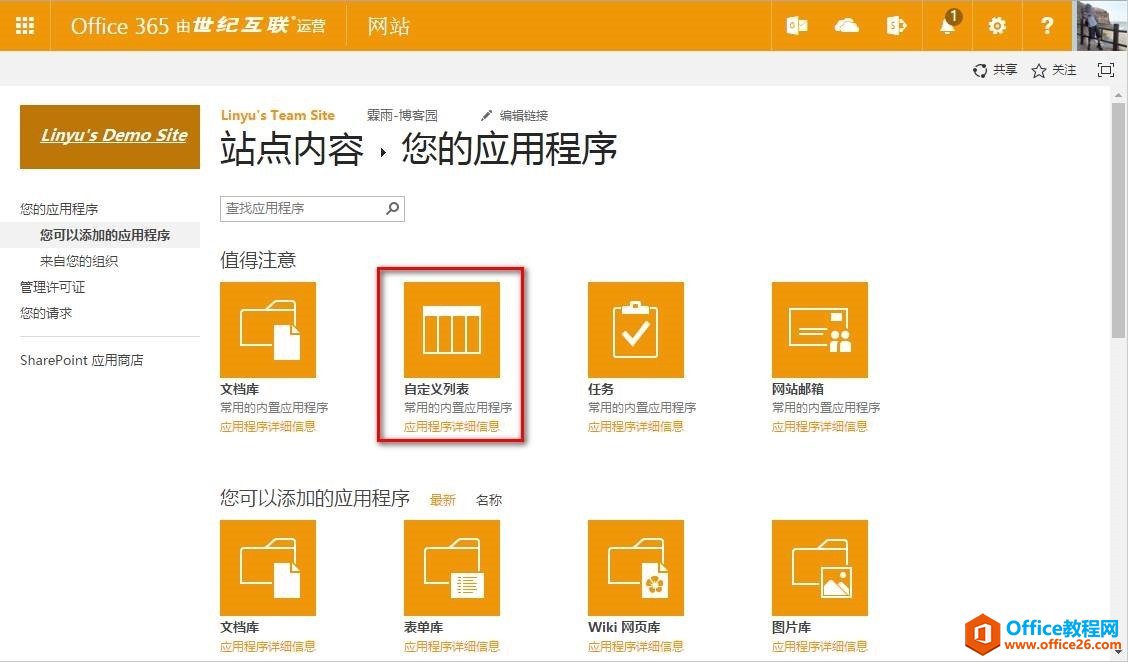Add the 任务 tasks app tile
The image size is (1128, 662).
click(635, 330)
